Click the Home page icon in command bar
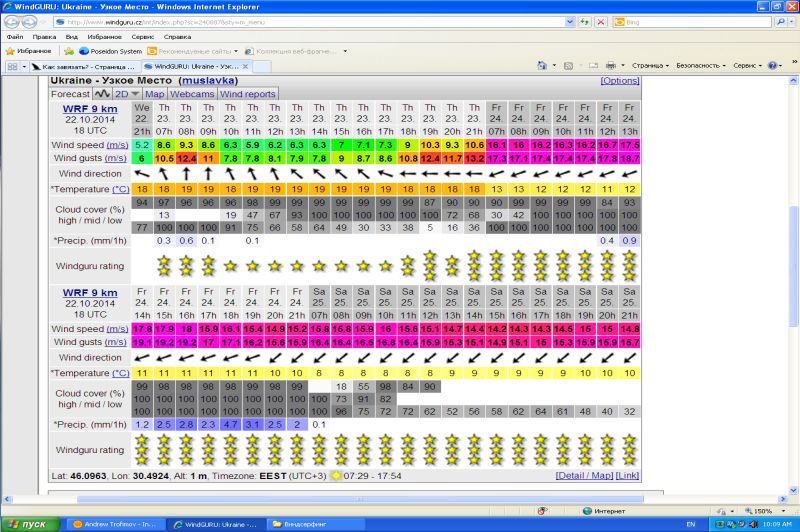 pyautogui.click(x=542, y=65)
